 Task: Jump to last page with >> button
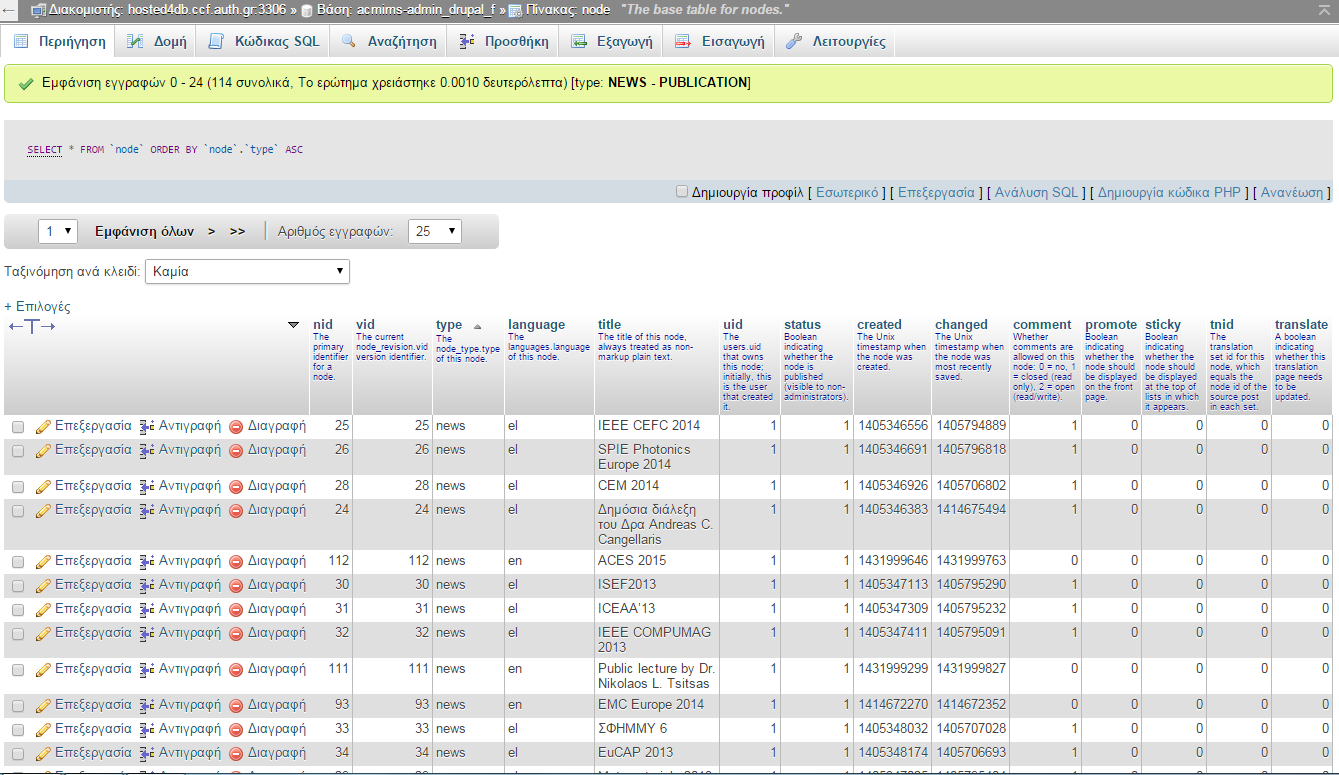(x=237, y=231)
